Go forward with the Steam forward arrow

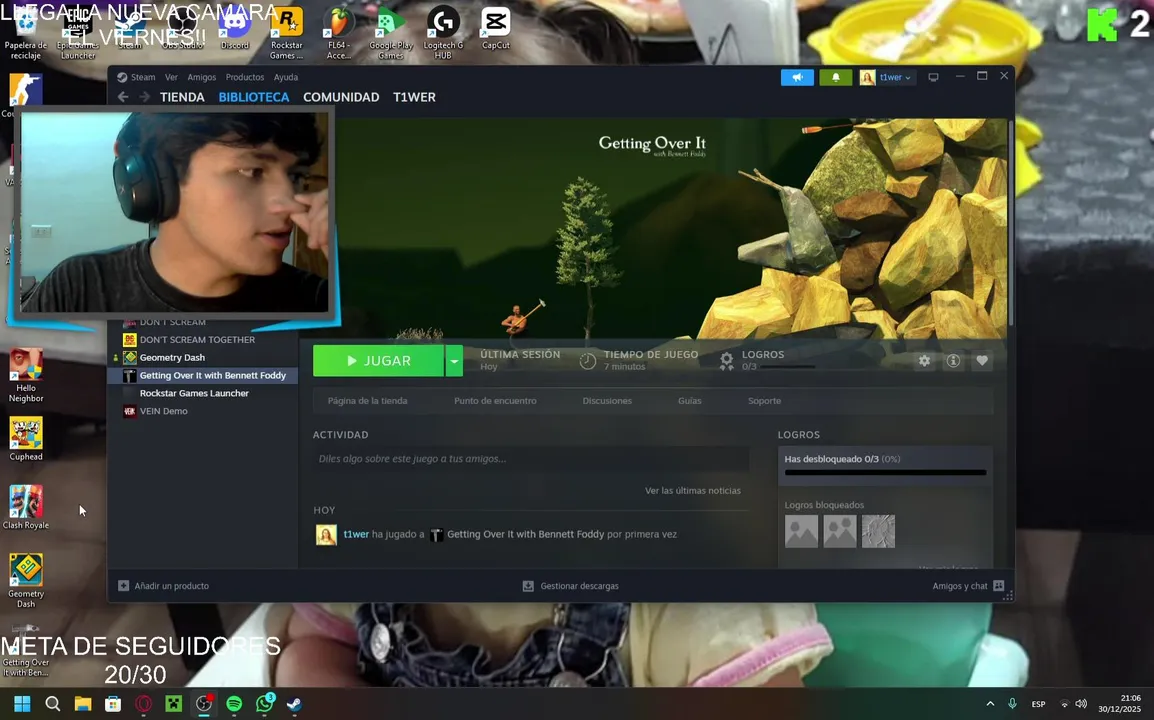[x=144, y=97]
